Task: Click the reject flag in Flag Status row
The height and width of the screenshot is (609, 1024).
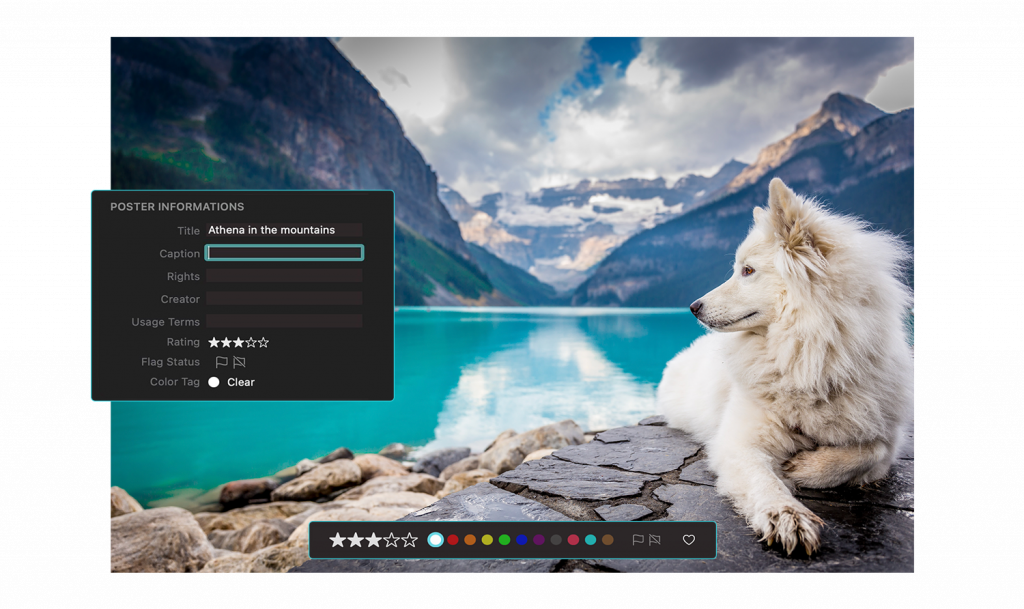Action: [240, 362]
